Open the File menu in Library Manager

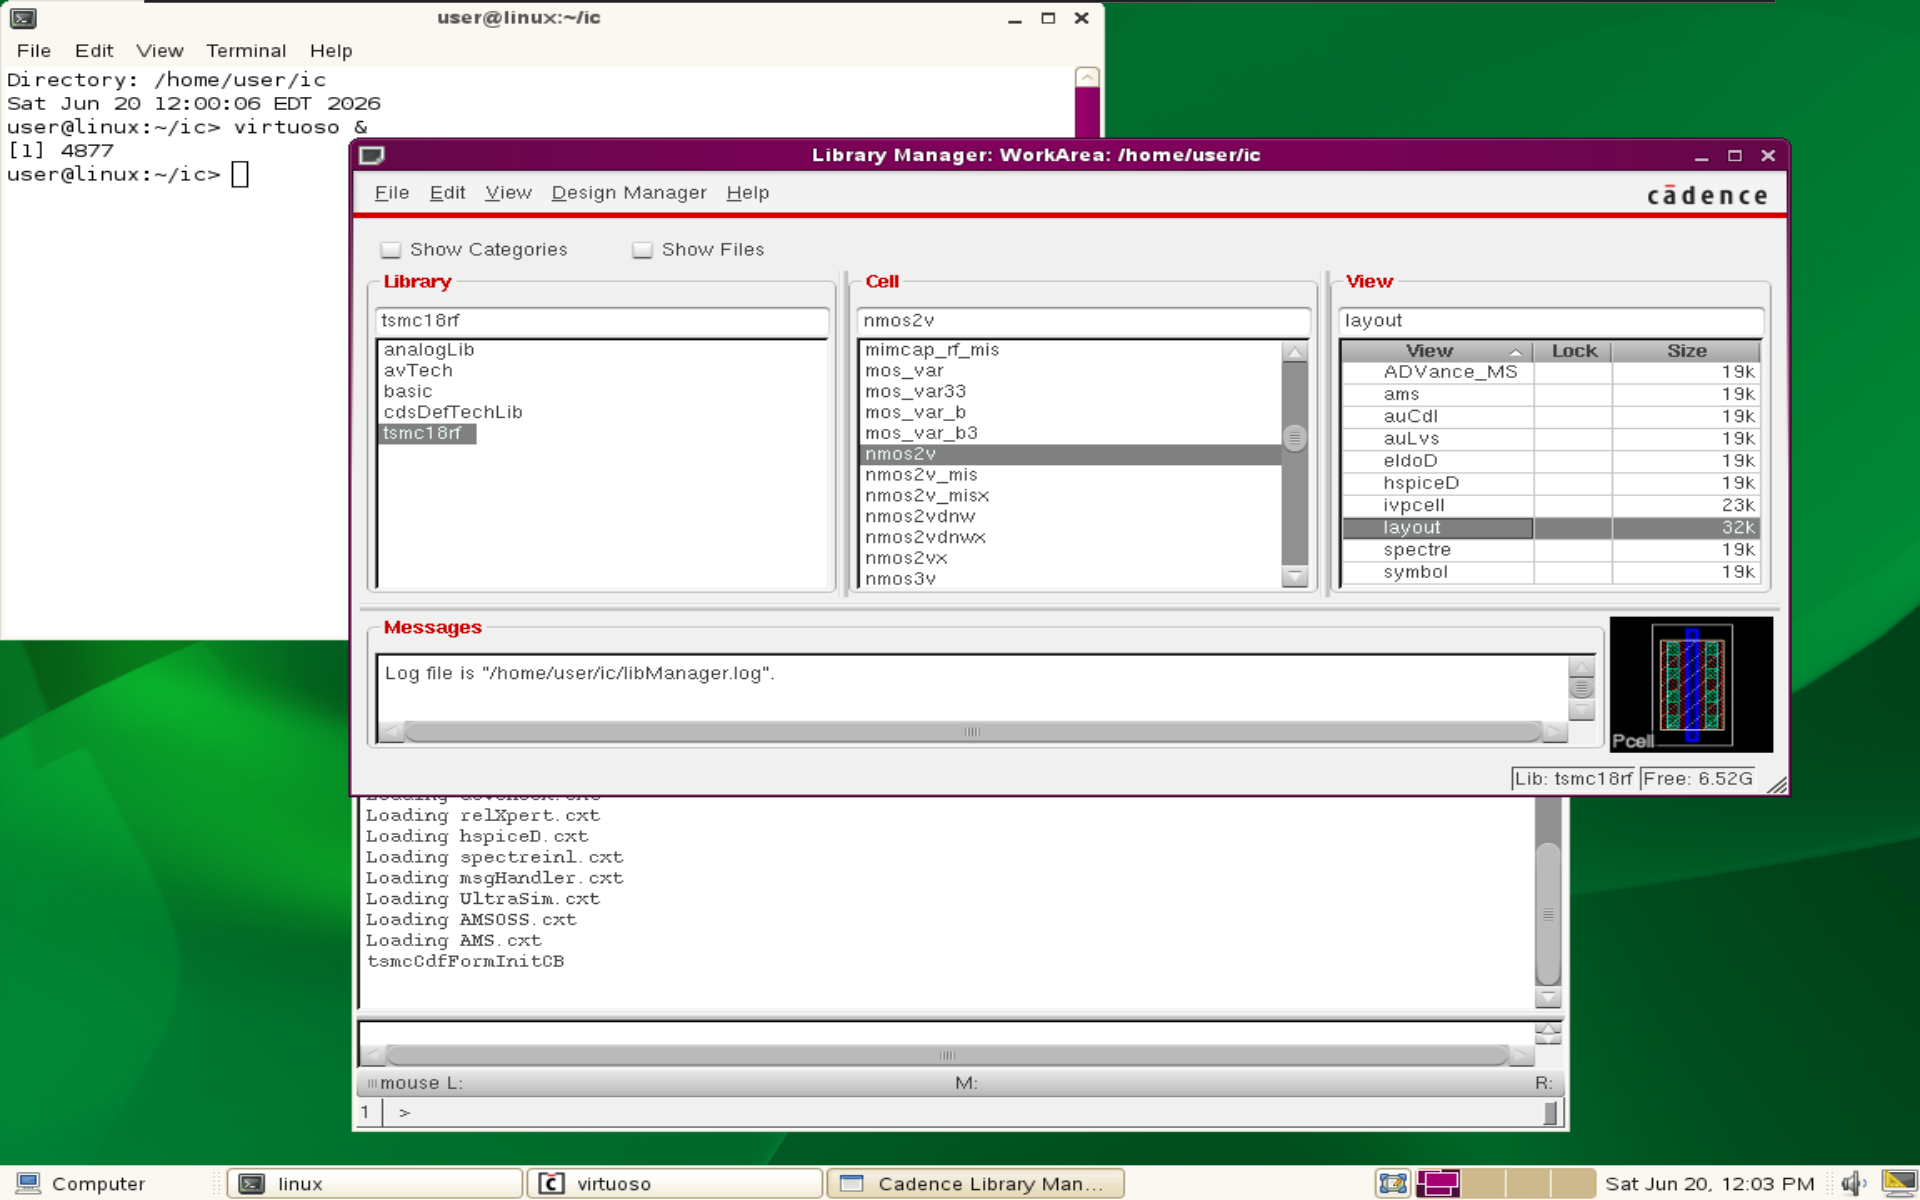point(392,193)
